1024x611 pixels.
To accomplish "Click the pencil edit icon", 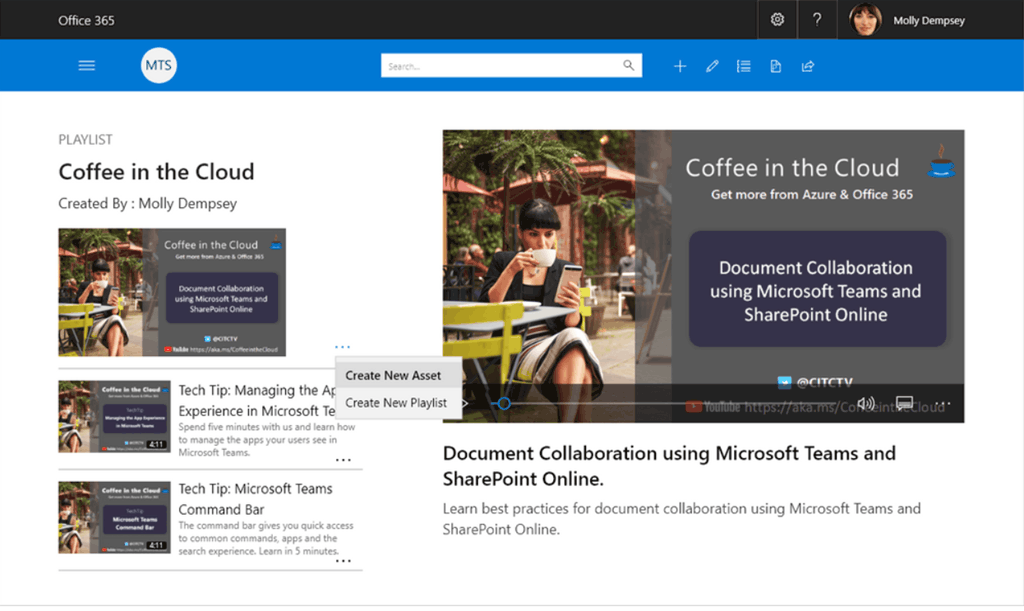I will click(712, 66).
